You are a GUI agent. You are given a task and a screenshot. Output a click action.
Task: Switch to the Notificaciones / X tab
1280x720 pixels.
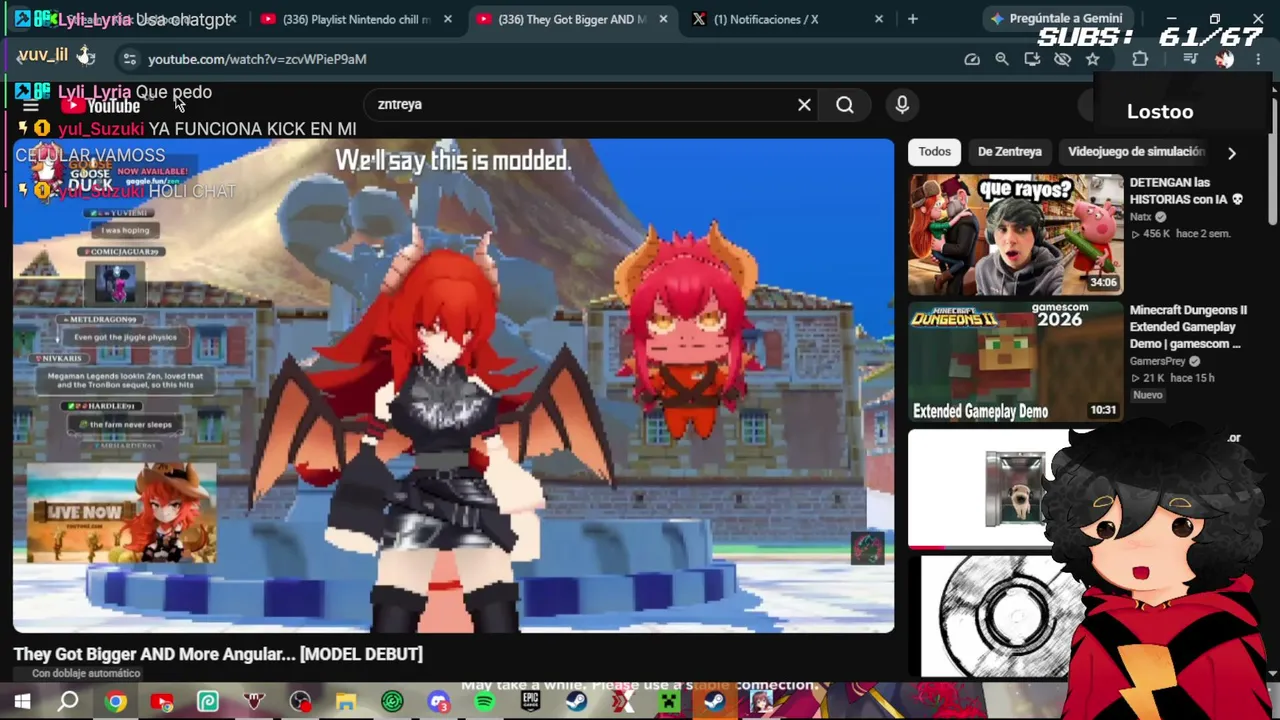pos(766,19)
